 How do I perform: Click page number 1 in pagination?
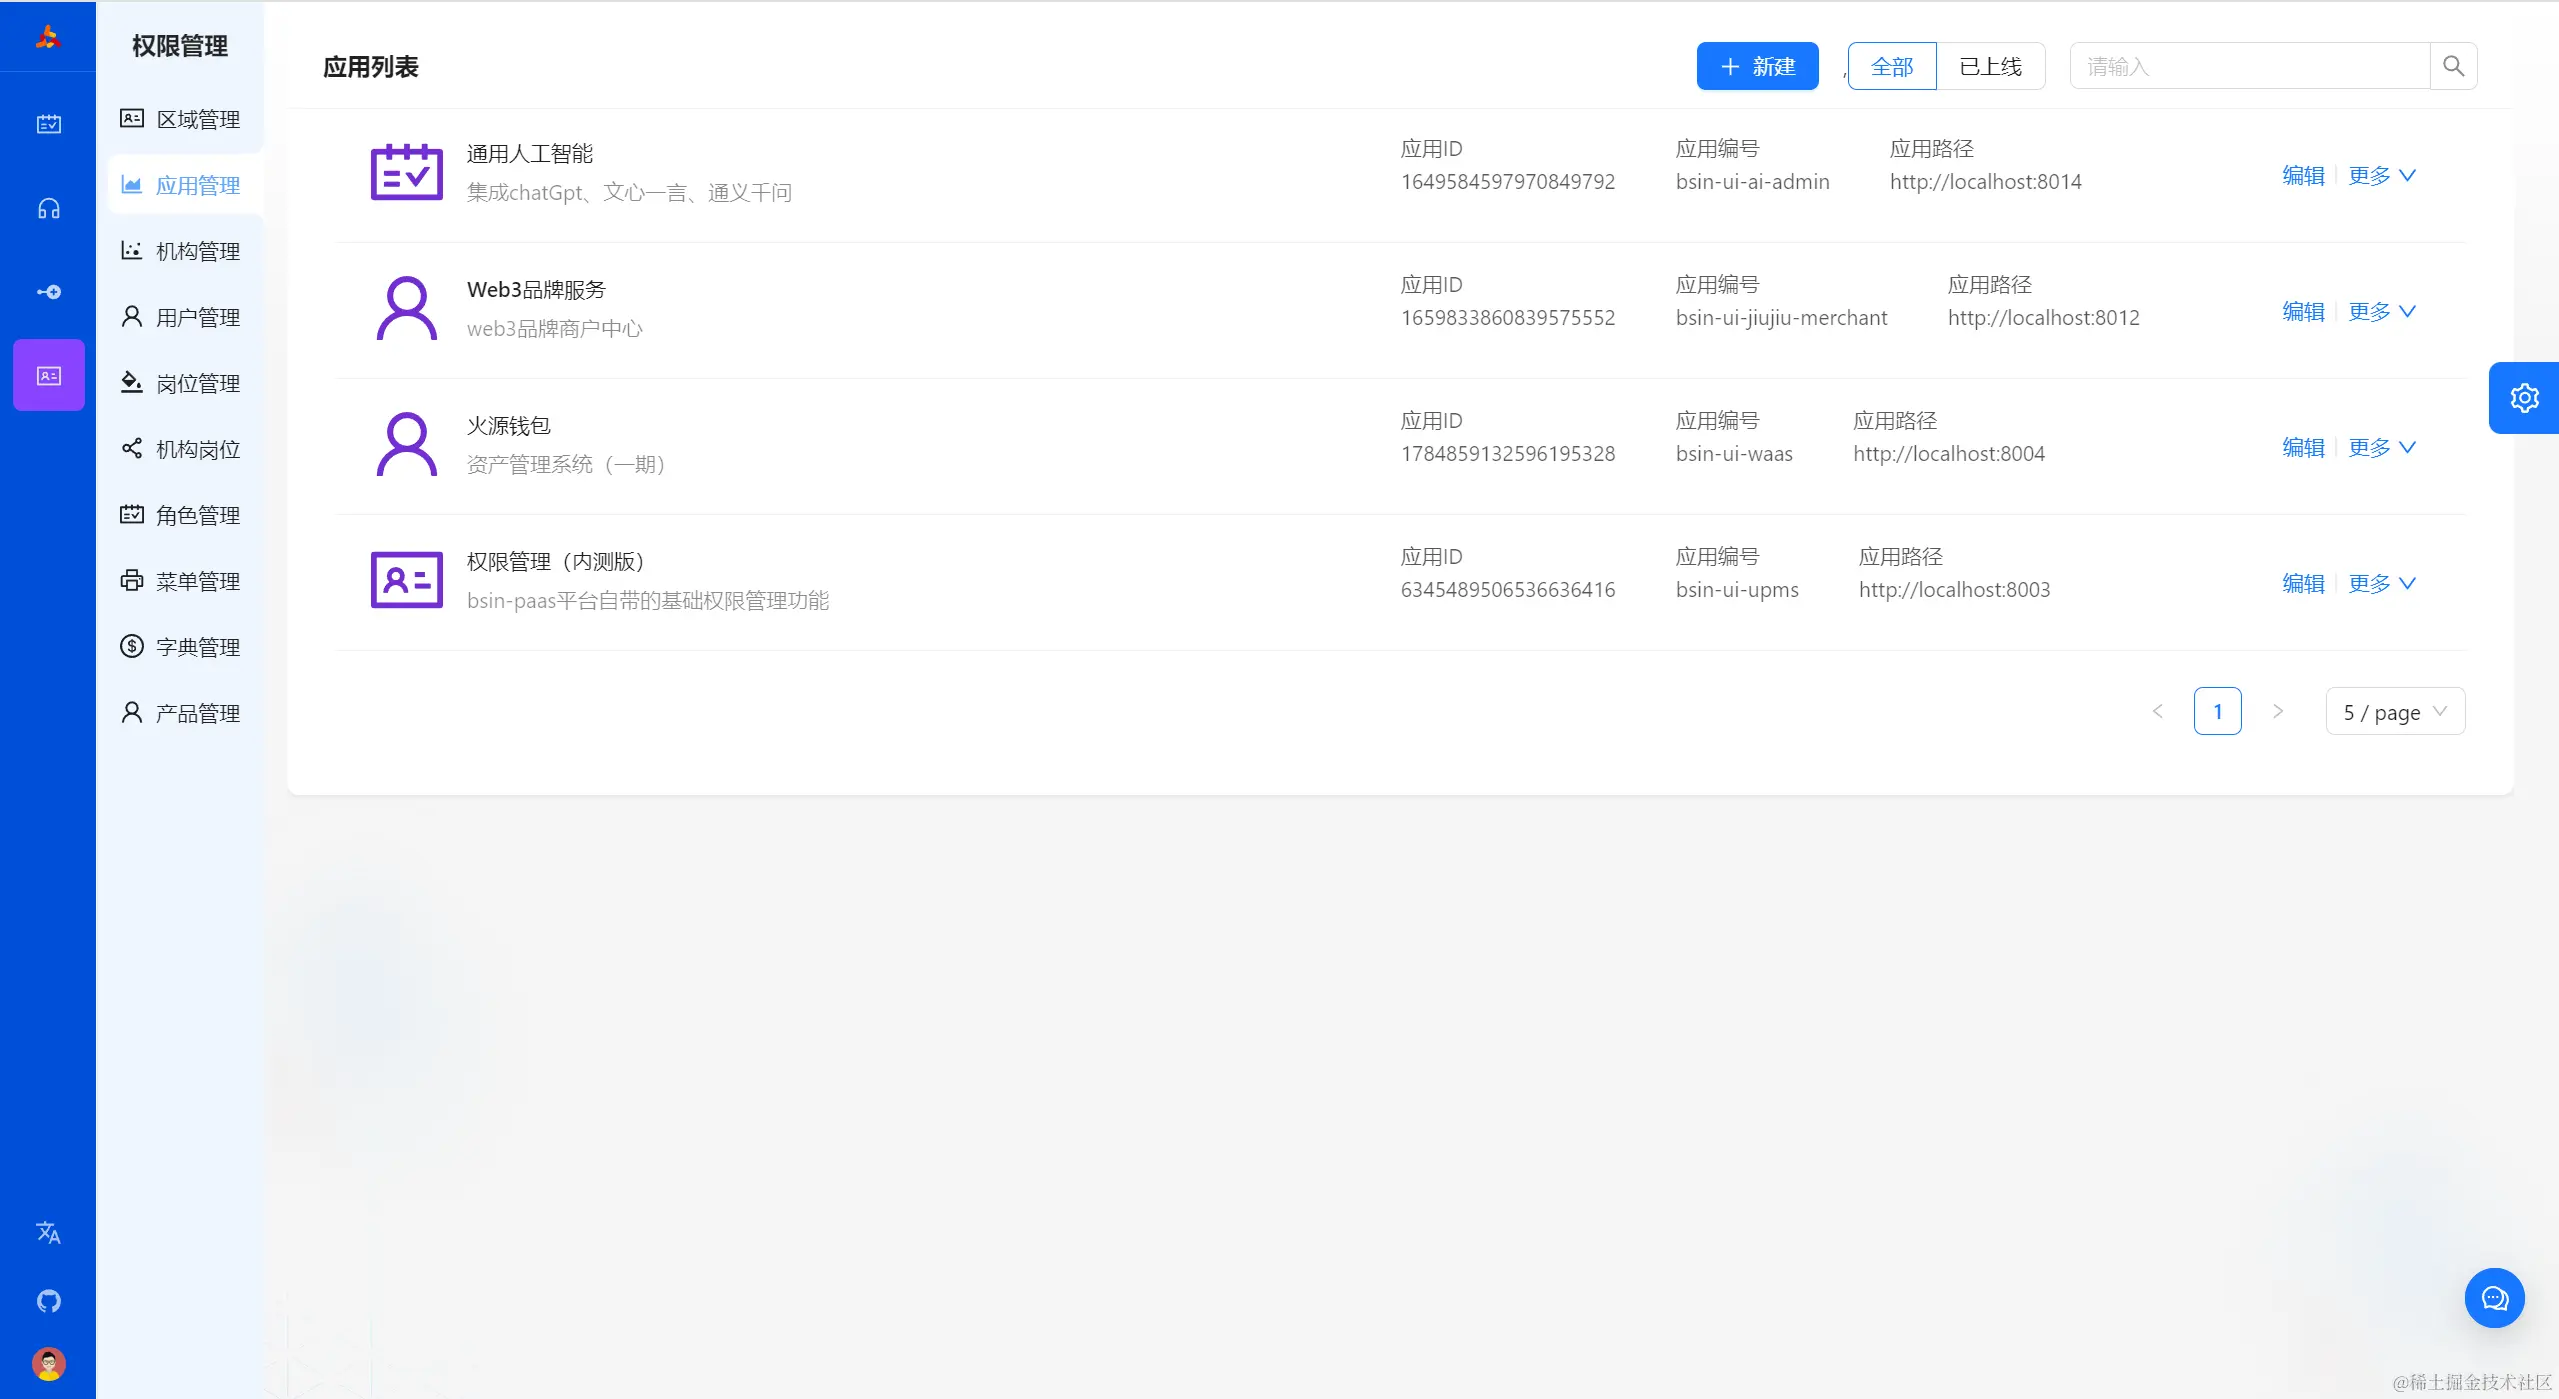(2217, 712)
